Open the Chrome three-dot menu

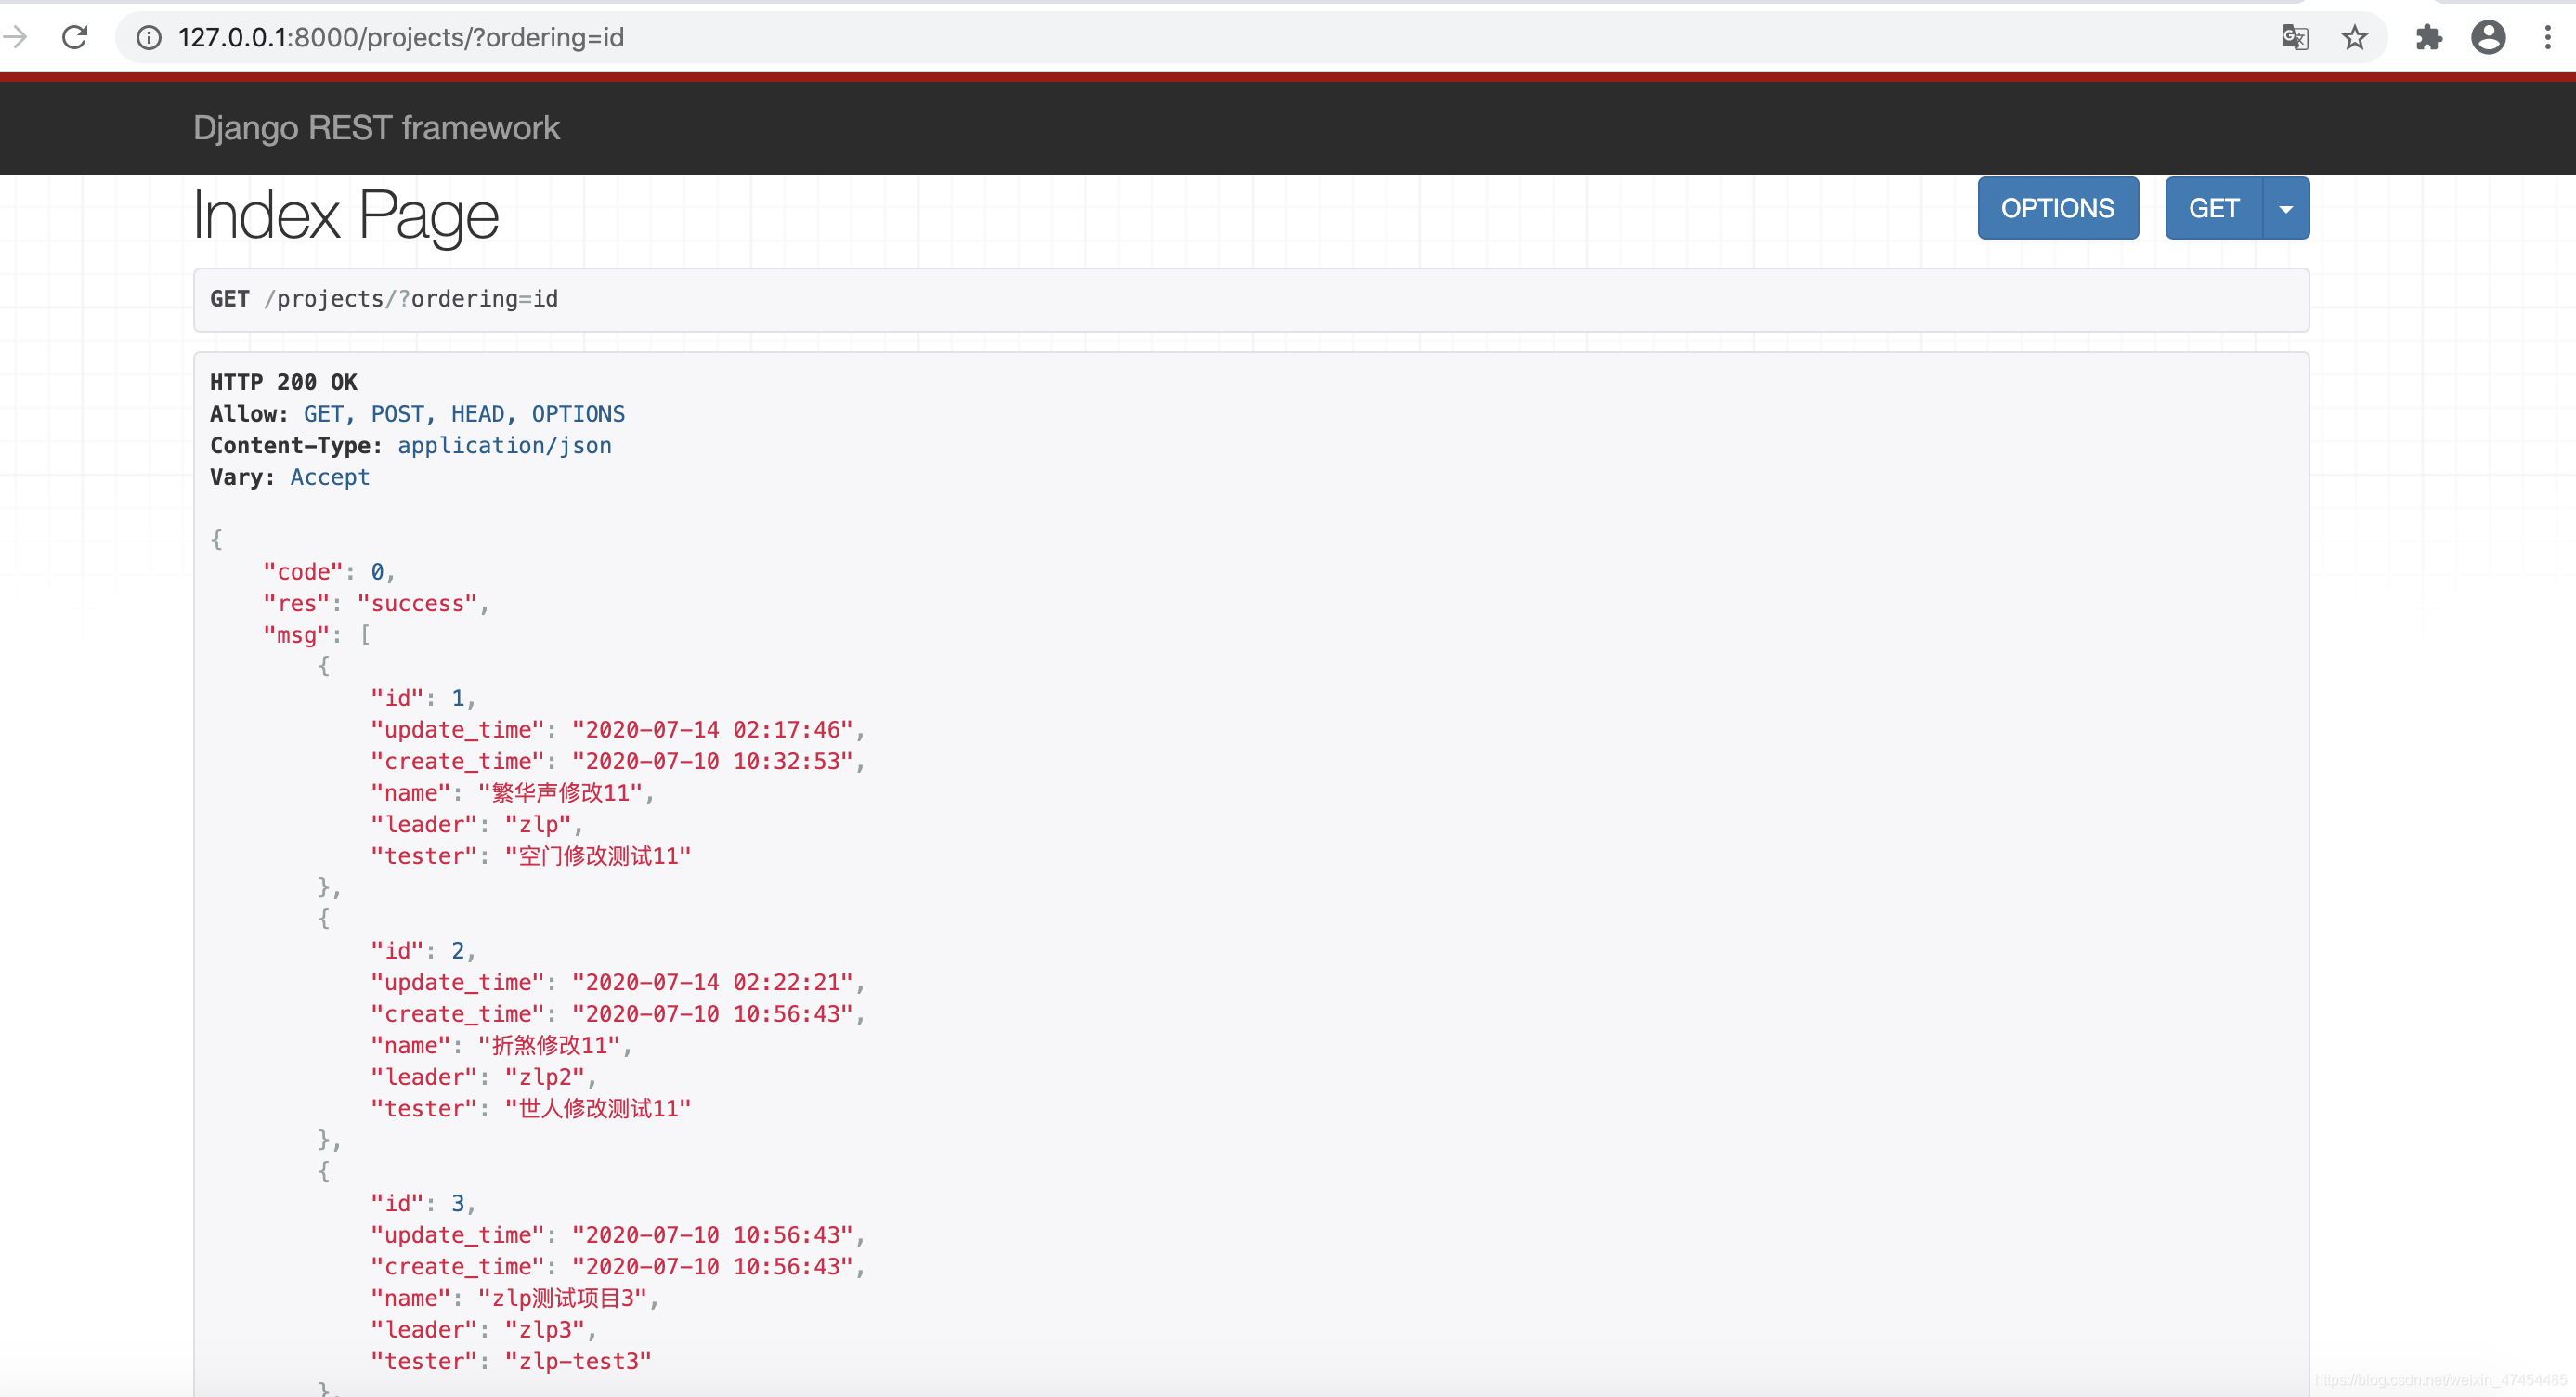(x=2547, y=38)
